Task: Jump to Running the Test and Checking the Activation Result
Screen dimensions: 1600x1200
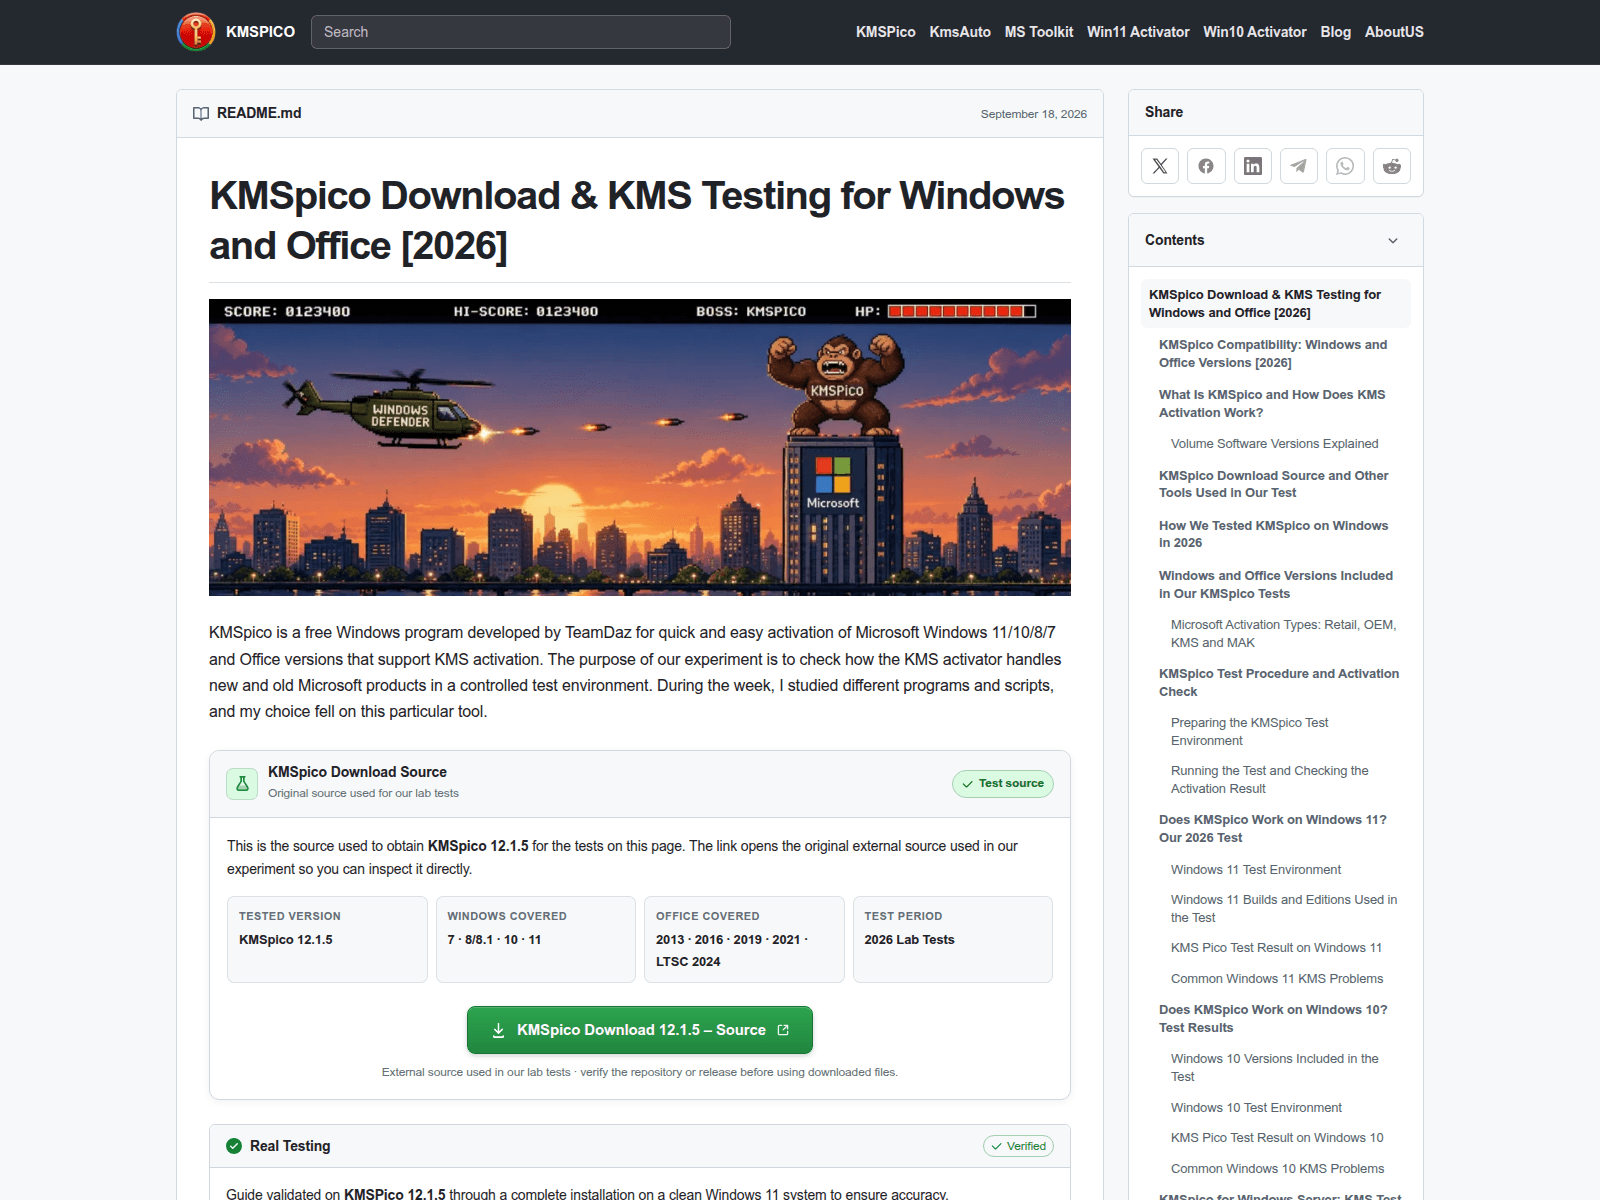Action: pyautogui.click(x=1270, y=779)
